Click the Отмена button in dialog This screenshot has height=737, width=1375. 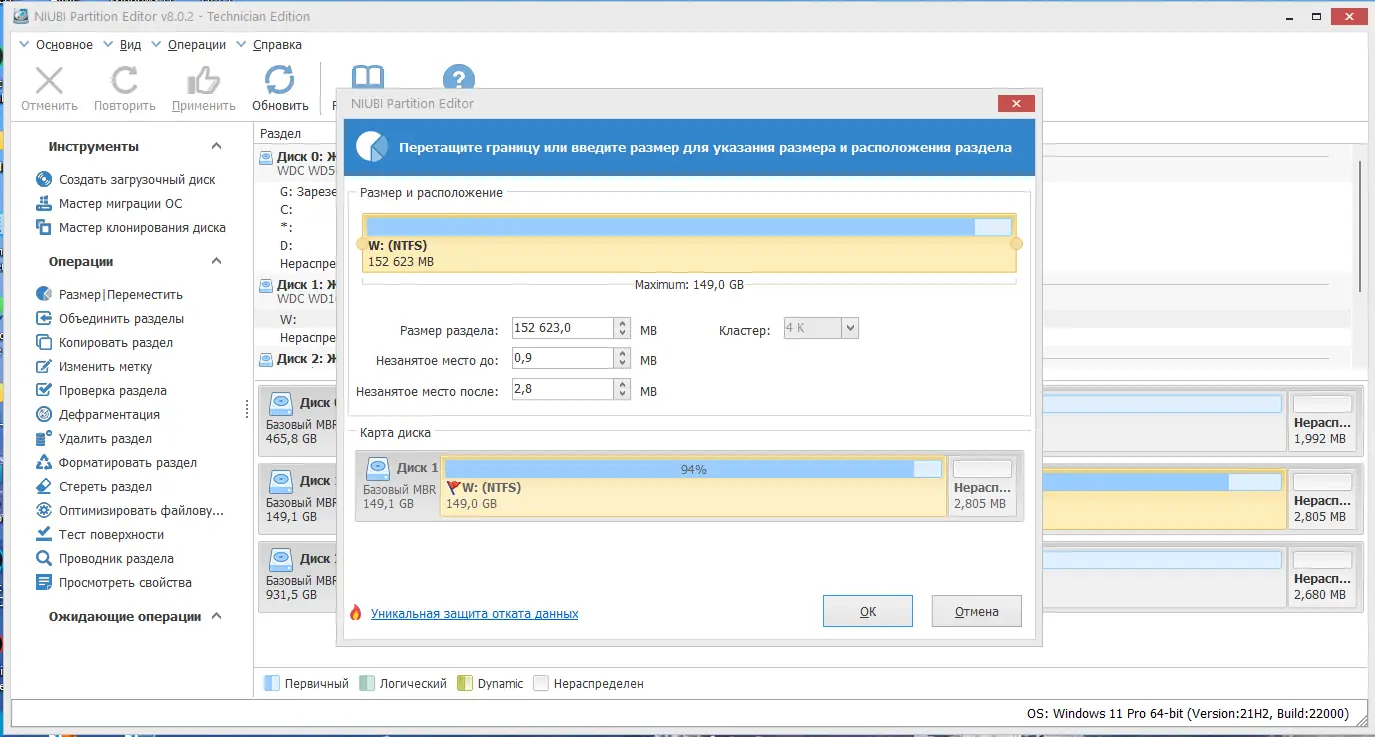(x=976, y=611)
